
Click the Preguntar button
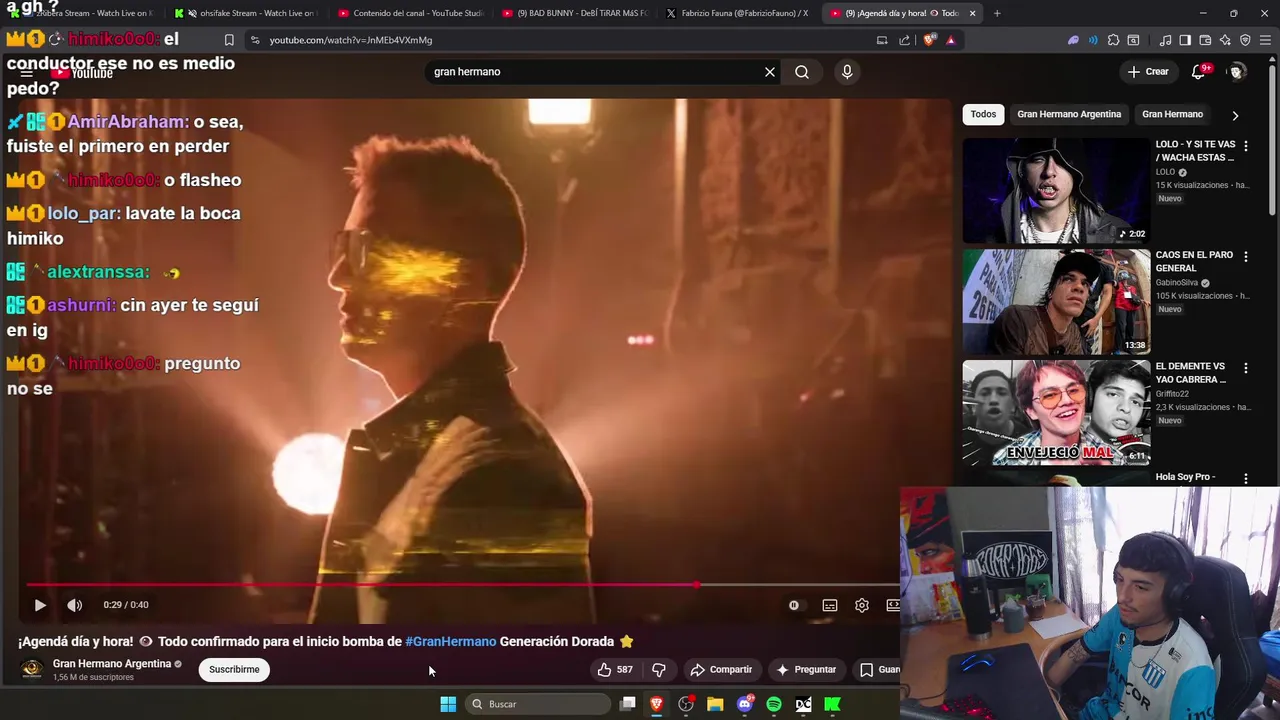tap(806, 670)
